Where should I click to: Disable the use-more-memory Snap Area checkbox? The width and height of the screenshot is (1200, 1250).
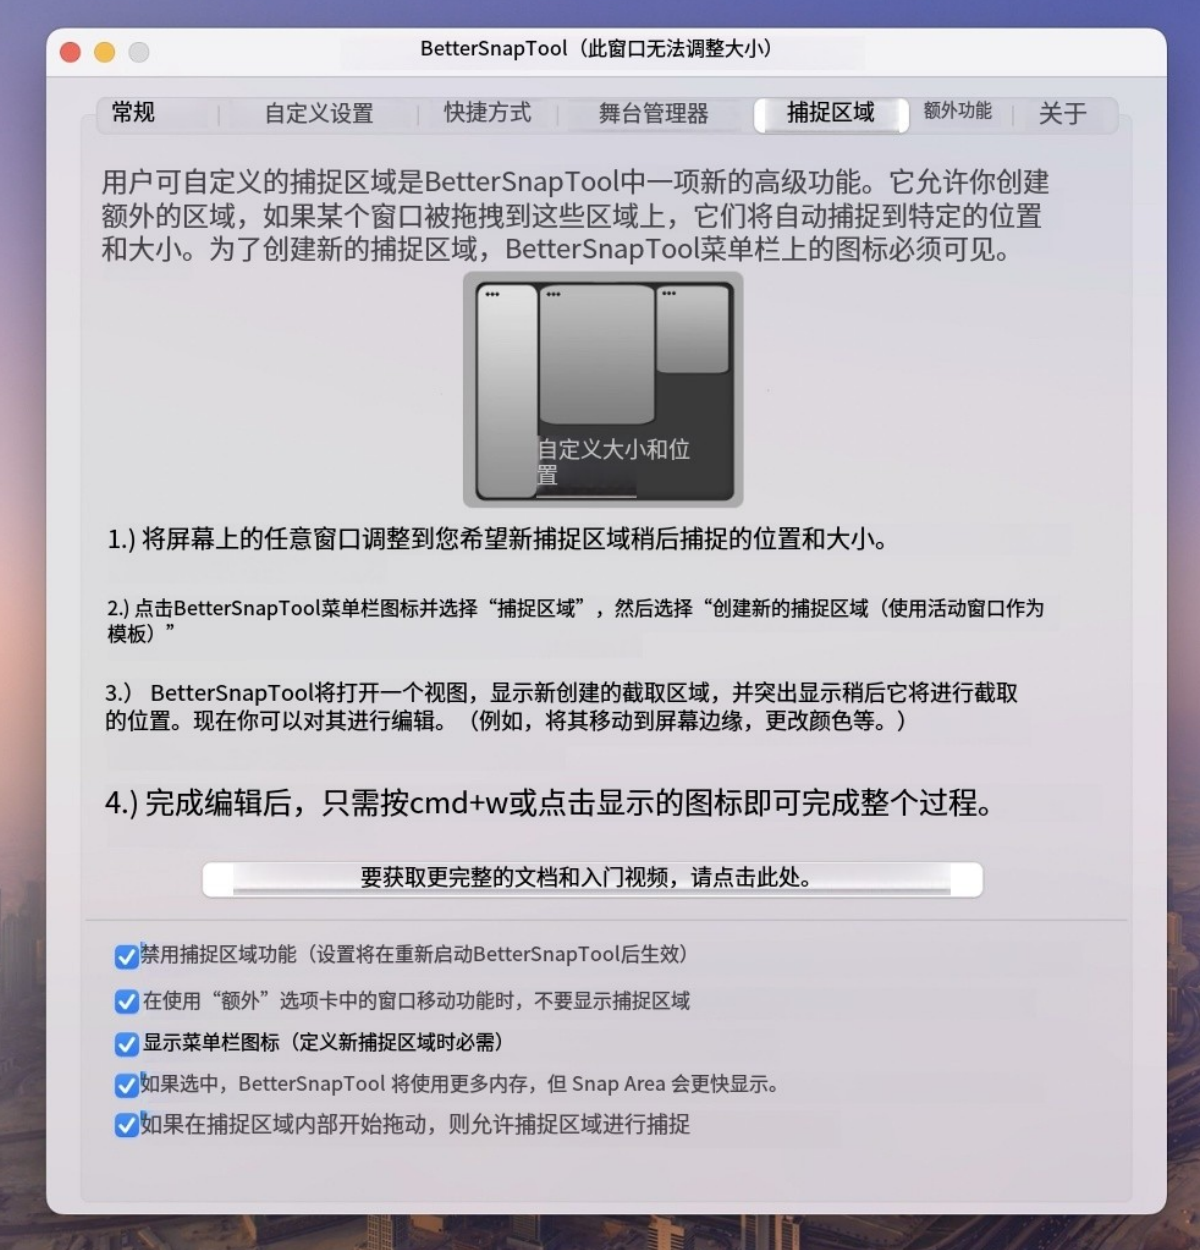[x=127, y=1086]
